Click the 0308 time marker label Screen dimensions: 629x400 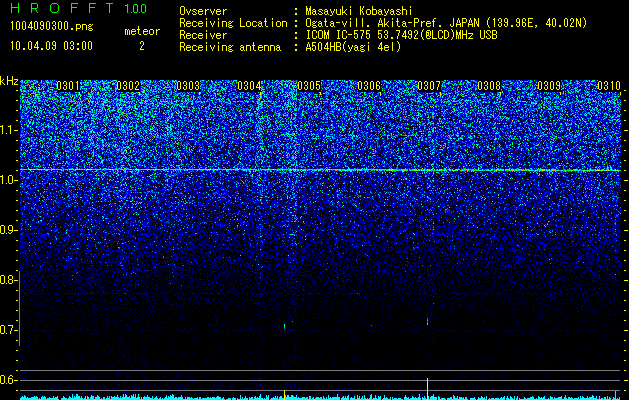(489, 86)
